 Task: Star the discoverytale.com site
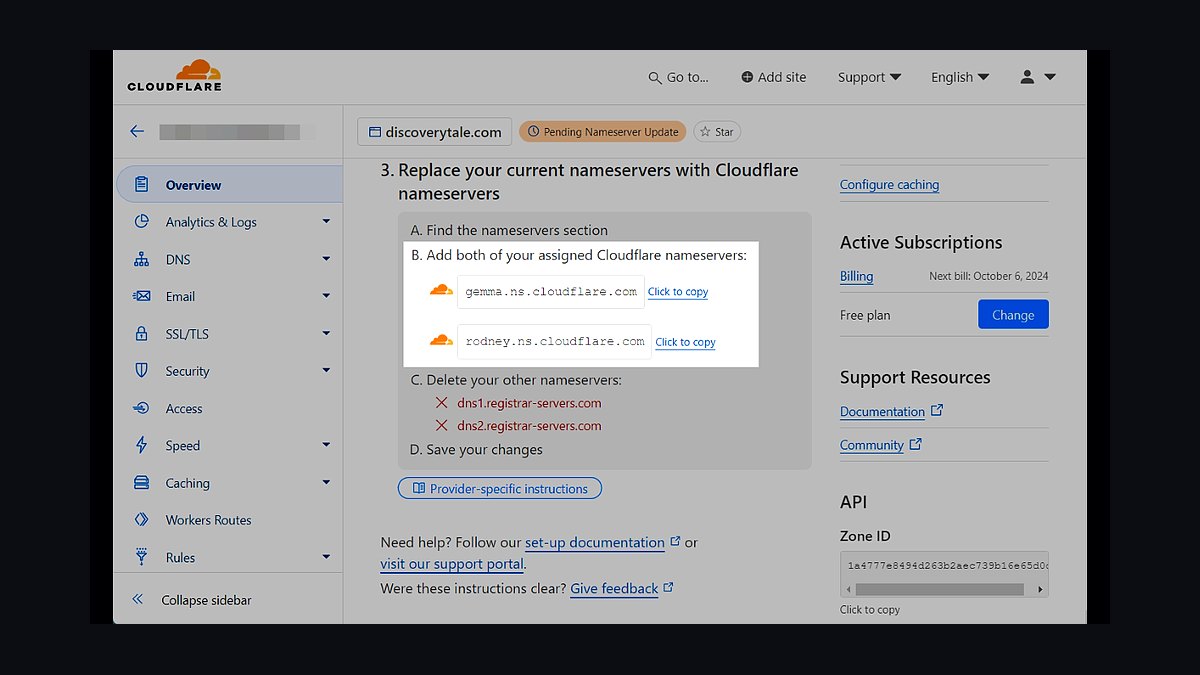click(x=716, y=132)
